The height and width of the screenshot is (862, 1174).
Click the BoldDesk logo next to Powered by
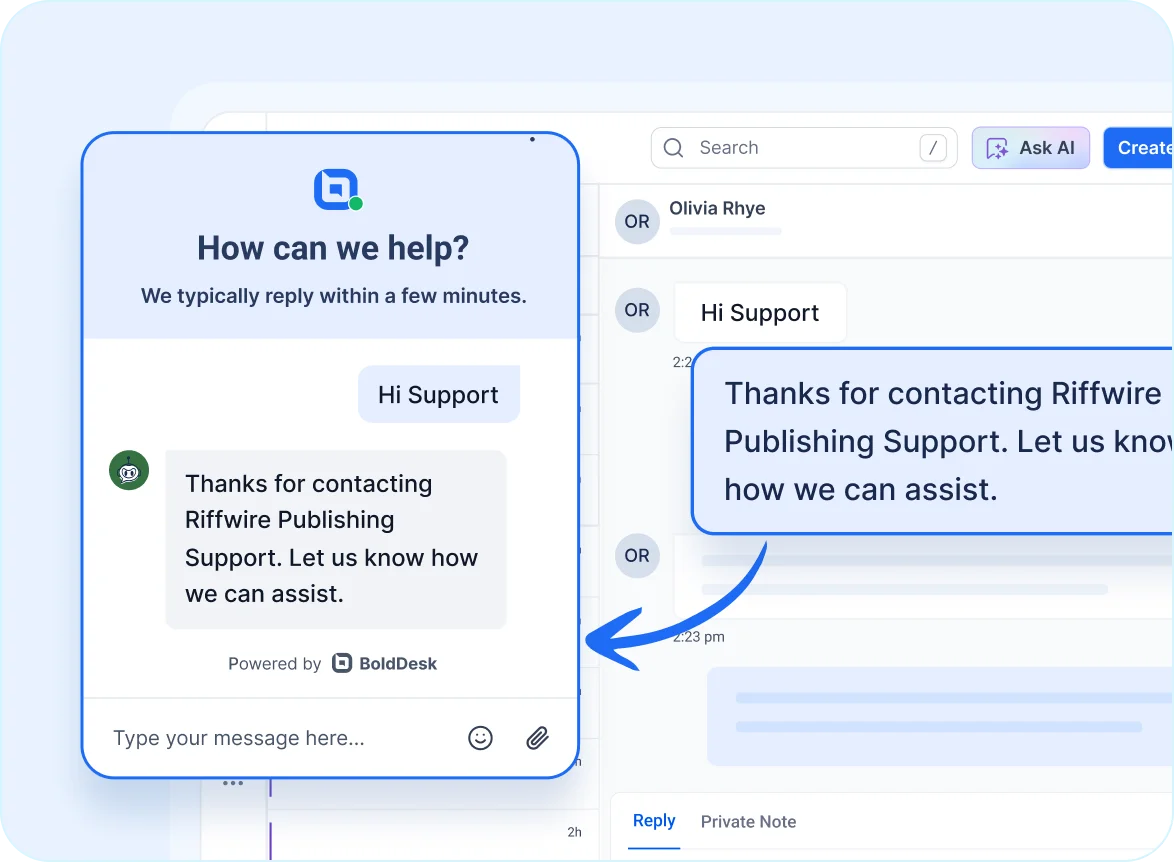click(x=341, y=663)
